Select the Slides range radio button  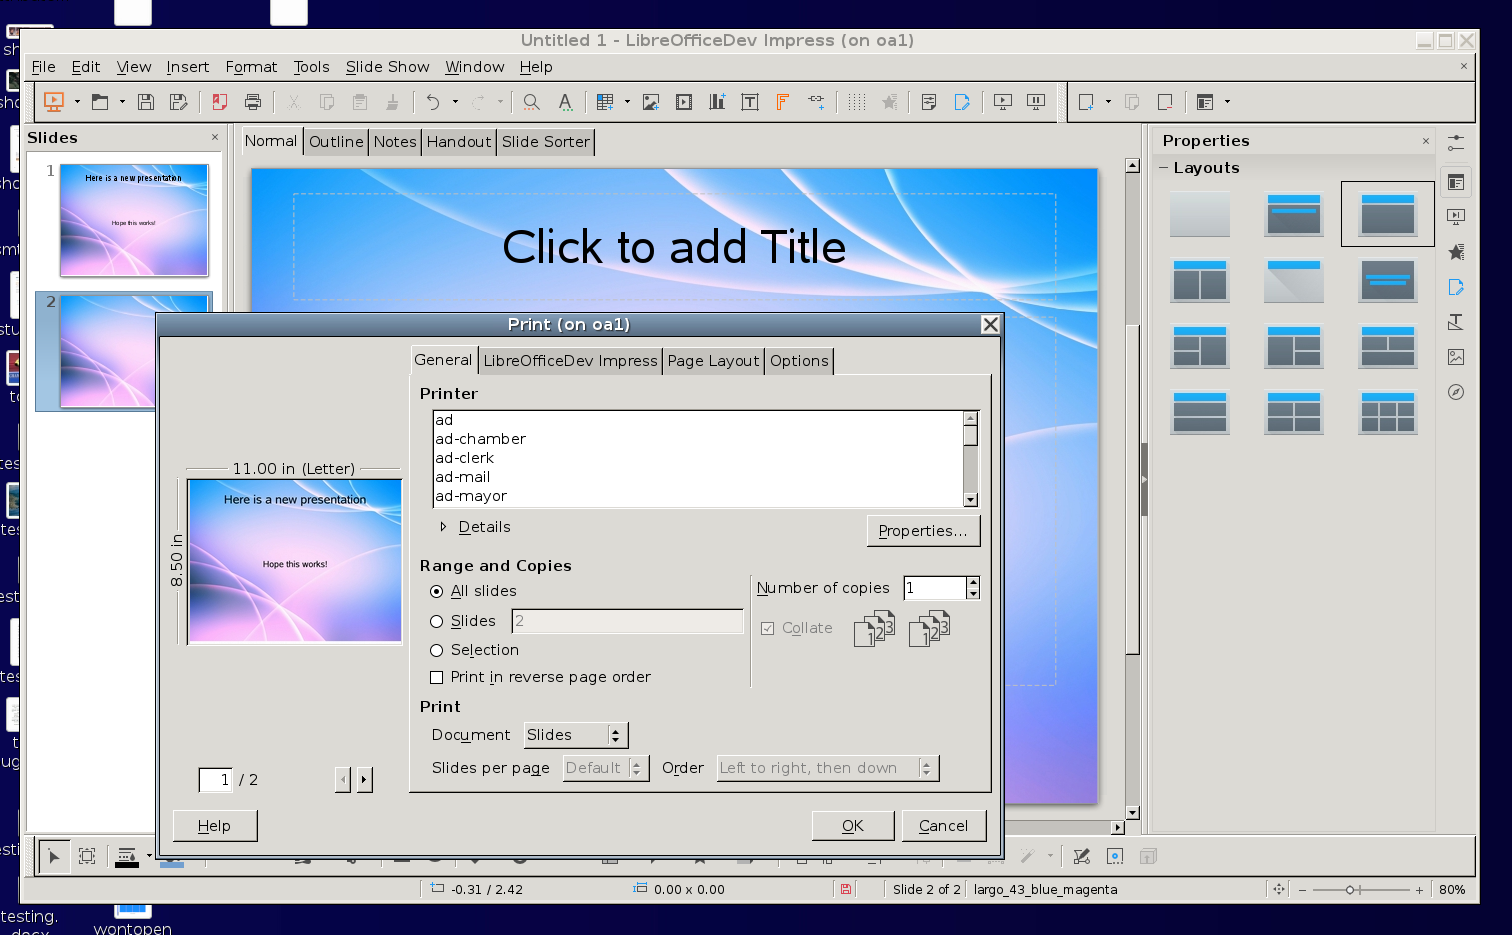(436, 622)
